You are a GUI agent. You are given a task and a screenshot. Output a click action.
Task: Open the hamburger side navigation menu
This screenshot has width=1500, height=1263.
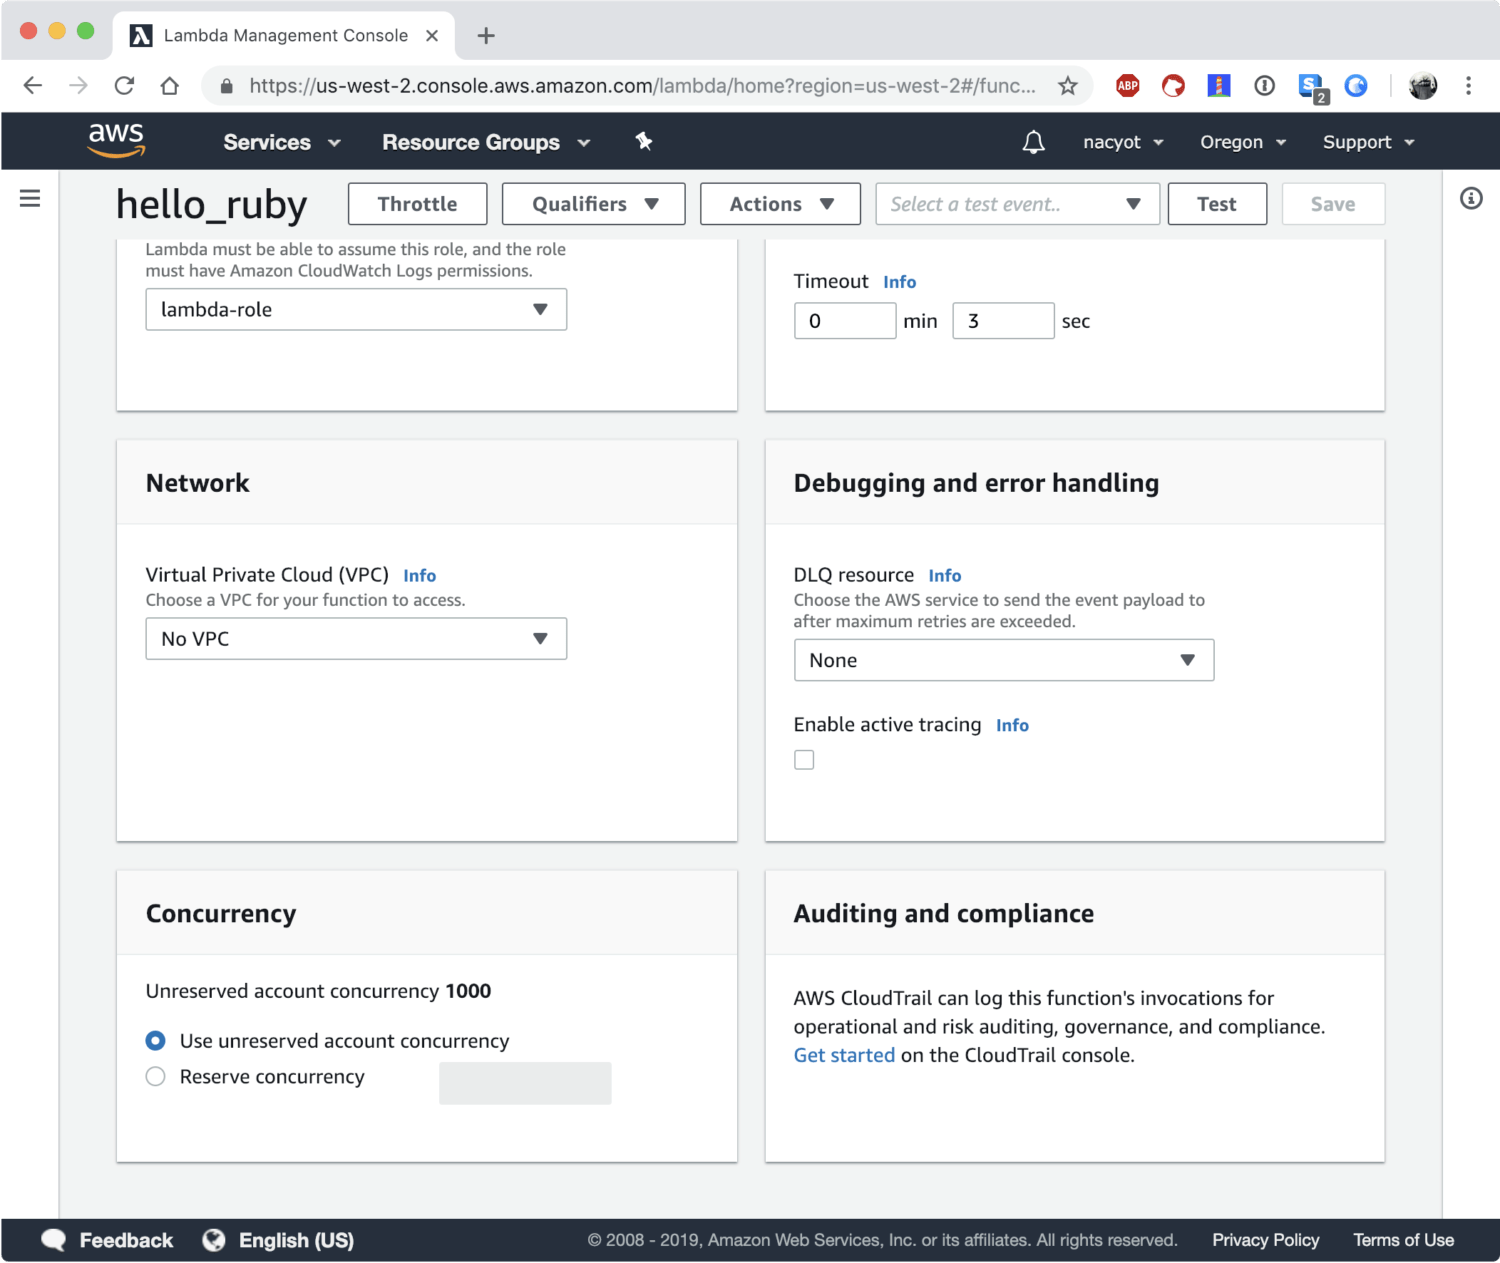coord(30,198)
